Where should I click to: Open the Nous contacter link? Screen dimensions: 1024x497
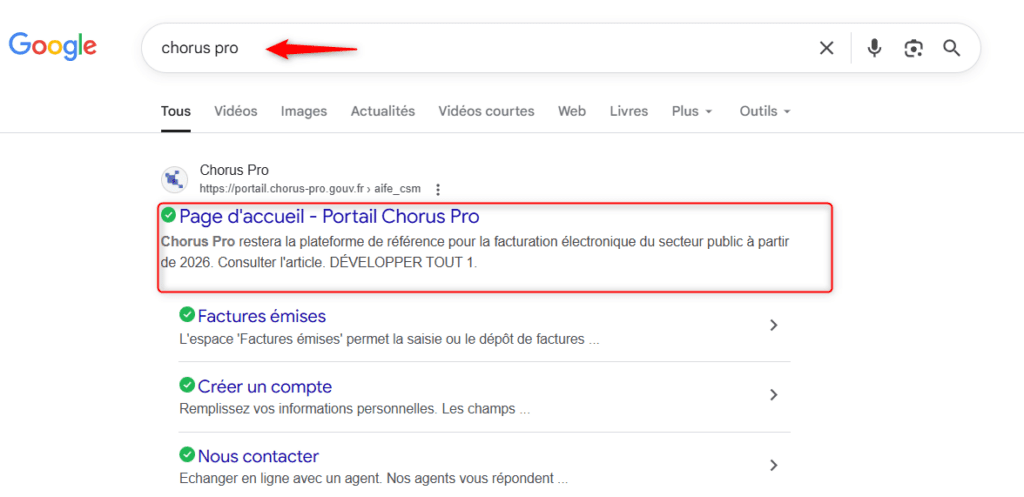tap(258, 456)
